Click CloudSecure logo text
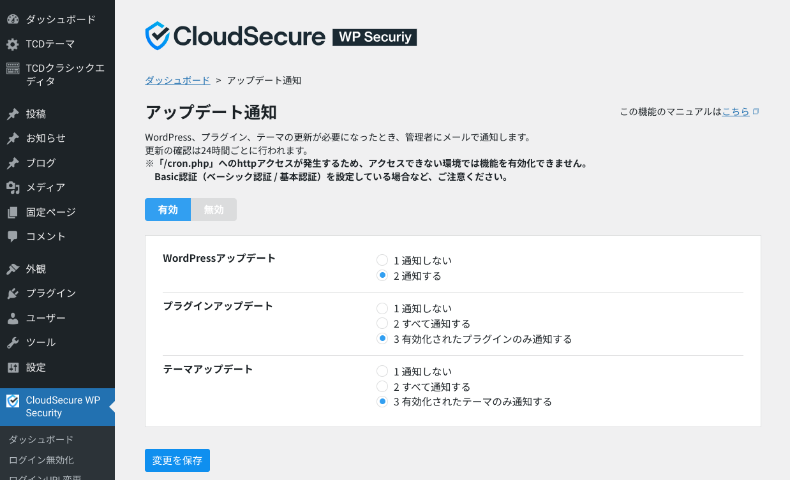The height and width of the screenshot is (480, 790). pos(249,36)
